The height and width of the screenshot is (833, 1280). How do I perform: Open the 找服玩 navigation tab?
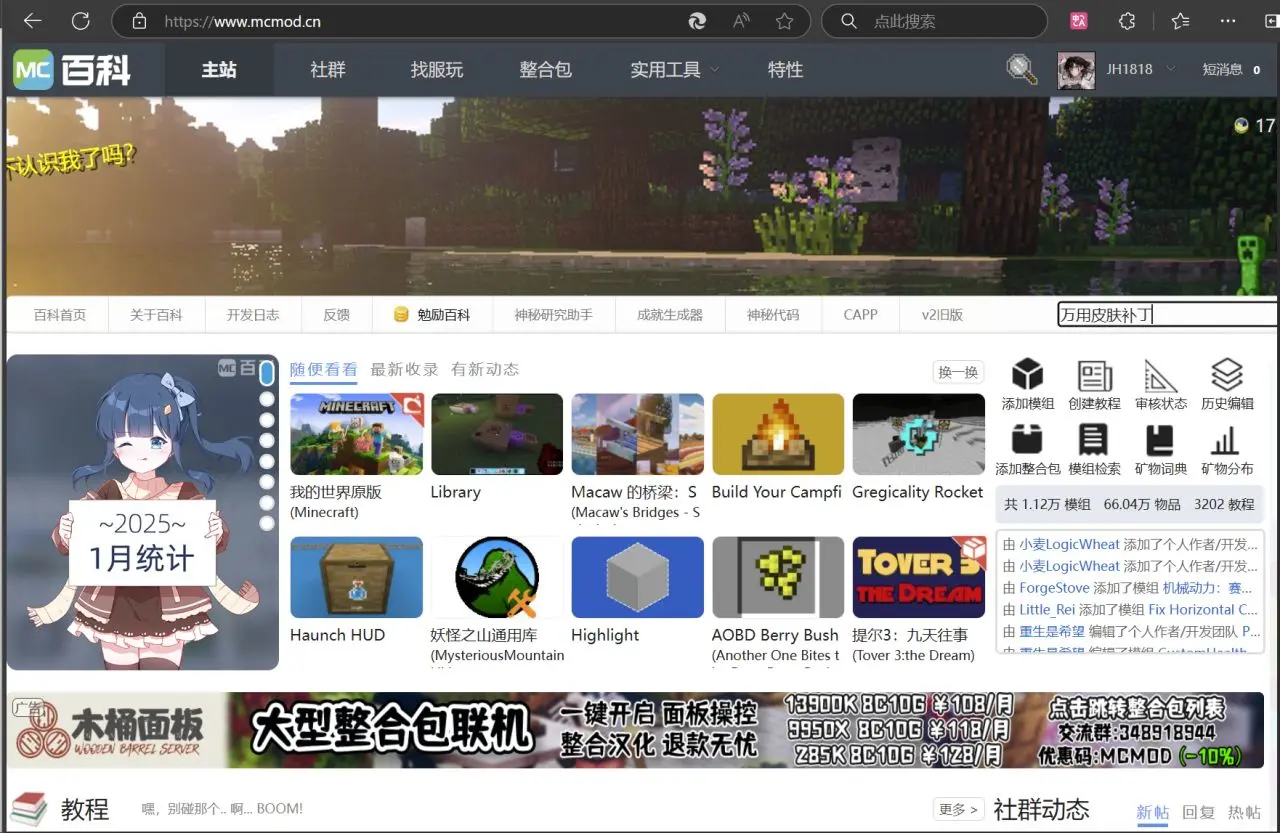[x=437, y=70]
